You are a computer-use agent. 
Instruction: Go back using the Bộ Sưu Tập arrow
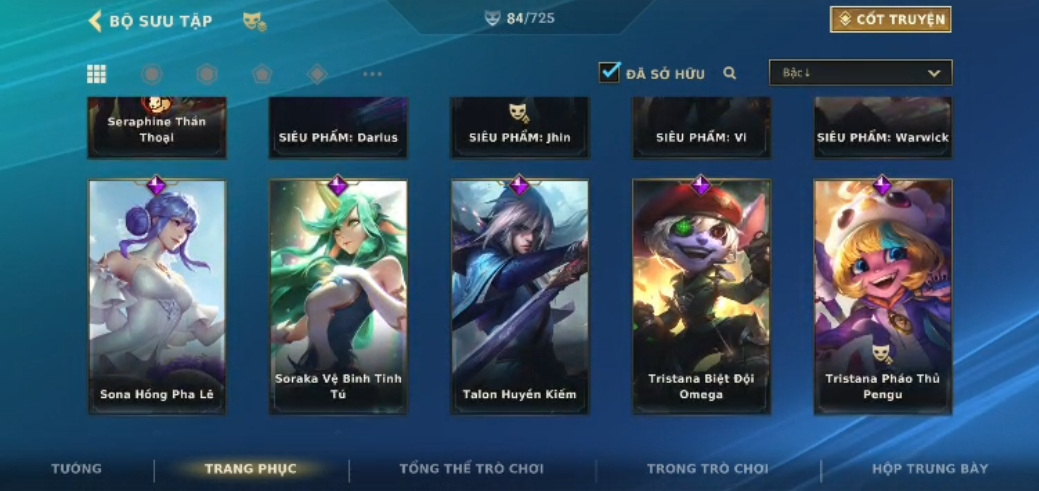point(95,21)
